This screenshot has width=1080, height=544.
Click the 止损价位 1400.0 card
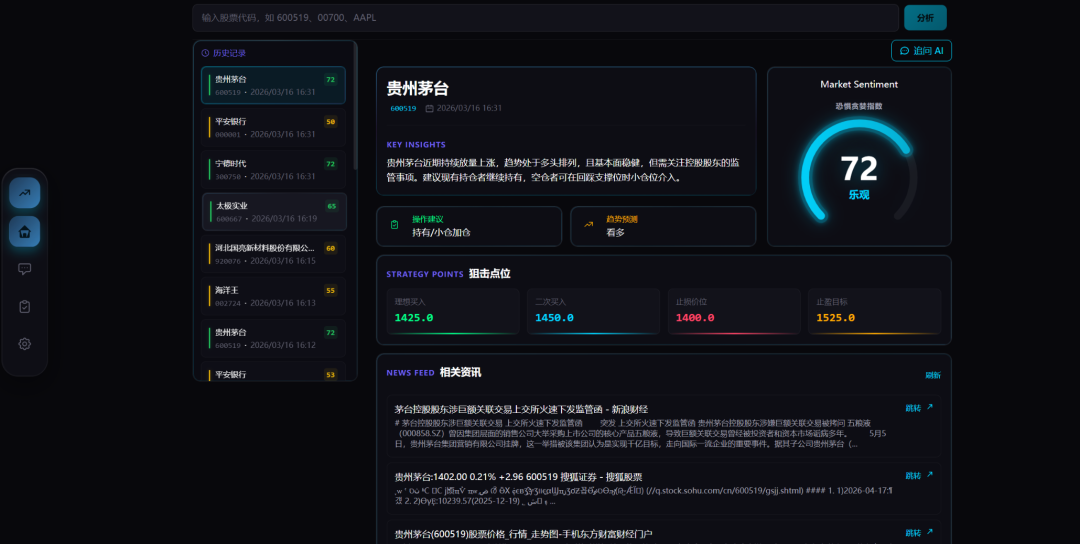click(734, 311)
